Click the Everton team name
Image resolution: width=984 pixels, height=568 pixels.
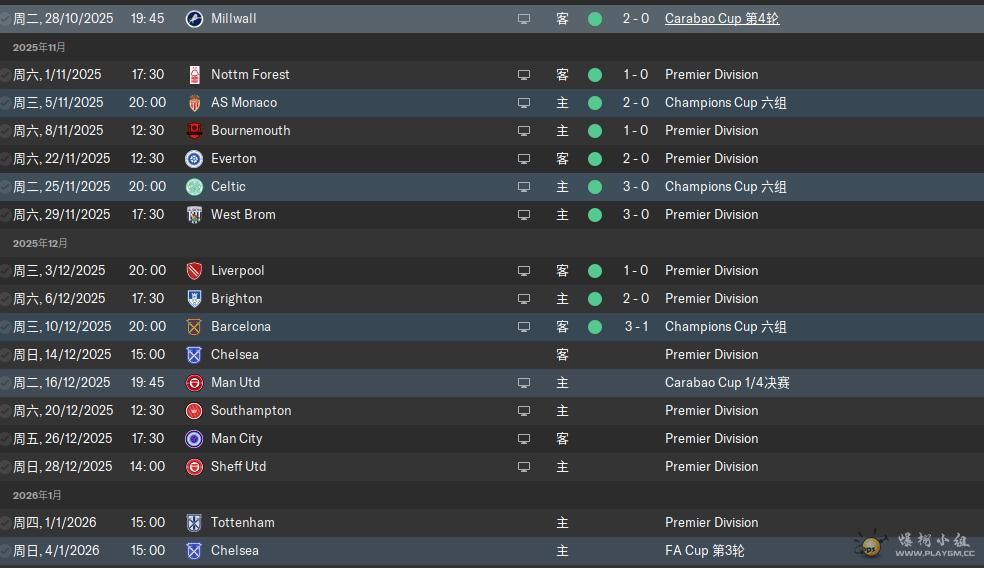click(233, 159)
